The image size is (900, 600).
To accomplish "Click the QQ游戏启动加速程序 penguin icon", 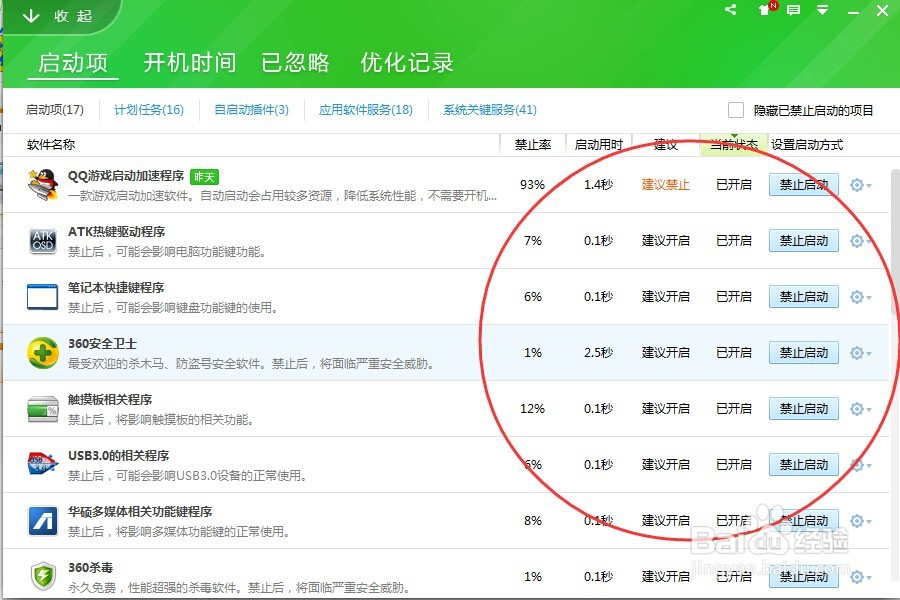I will coord(43,184).
